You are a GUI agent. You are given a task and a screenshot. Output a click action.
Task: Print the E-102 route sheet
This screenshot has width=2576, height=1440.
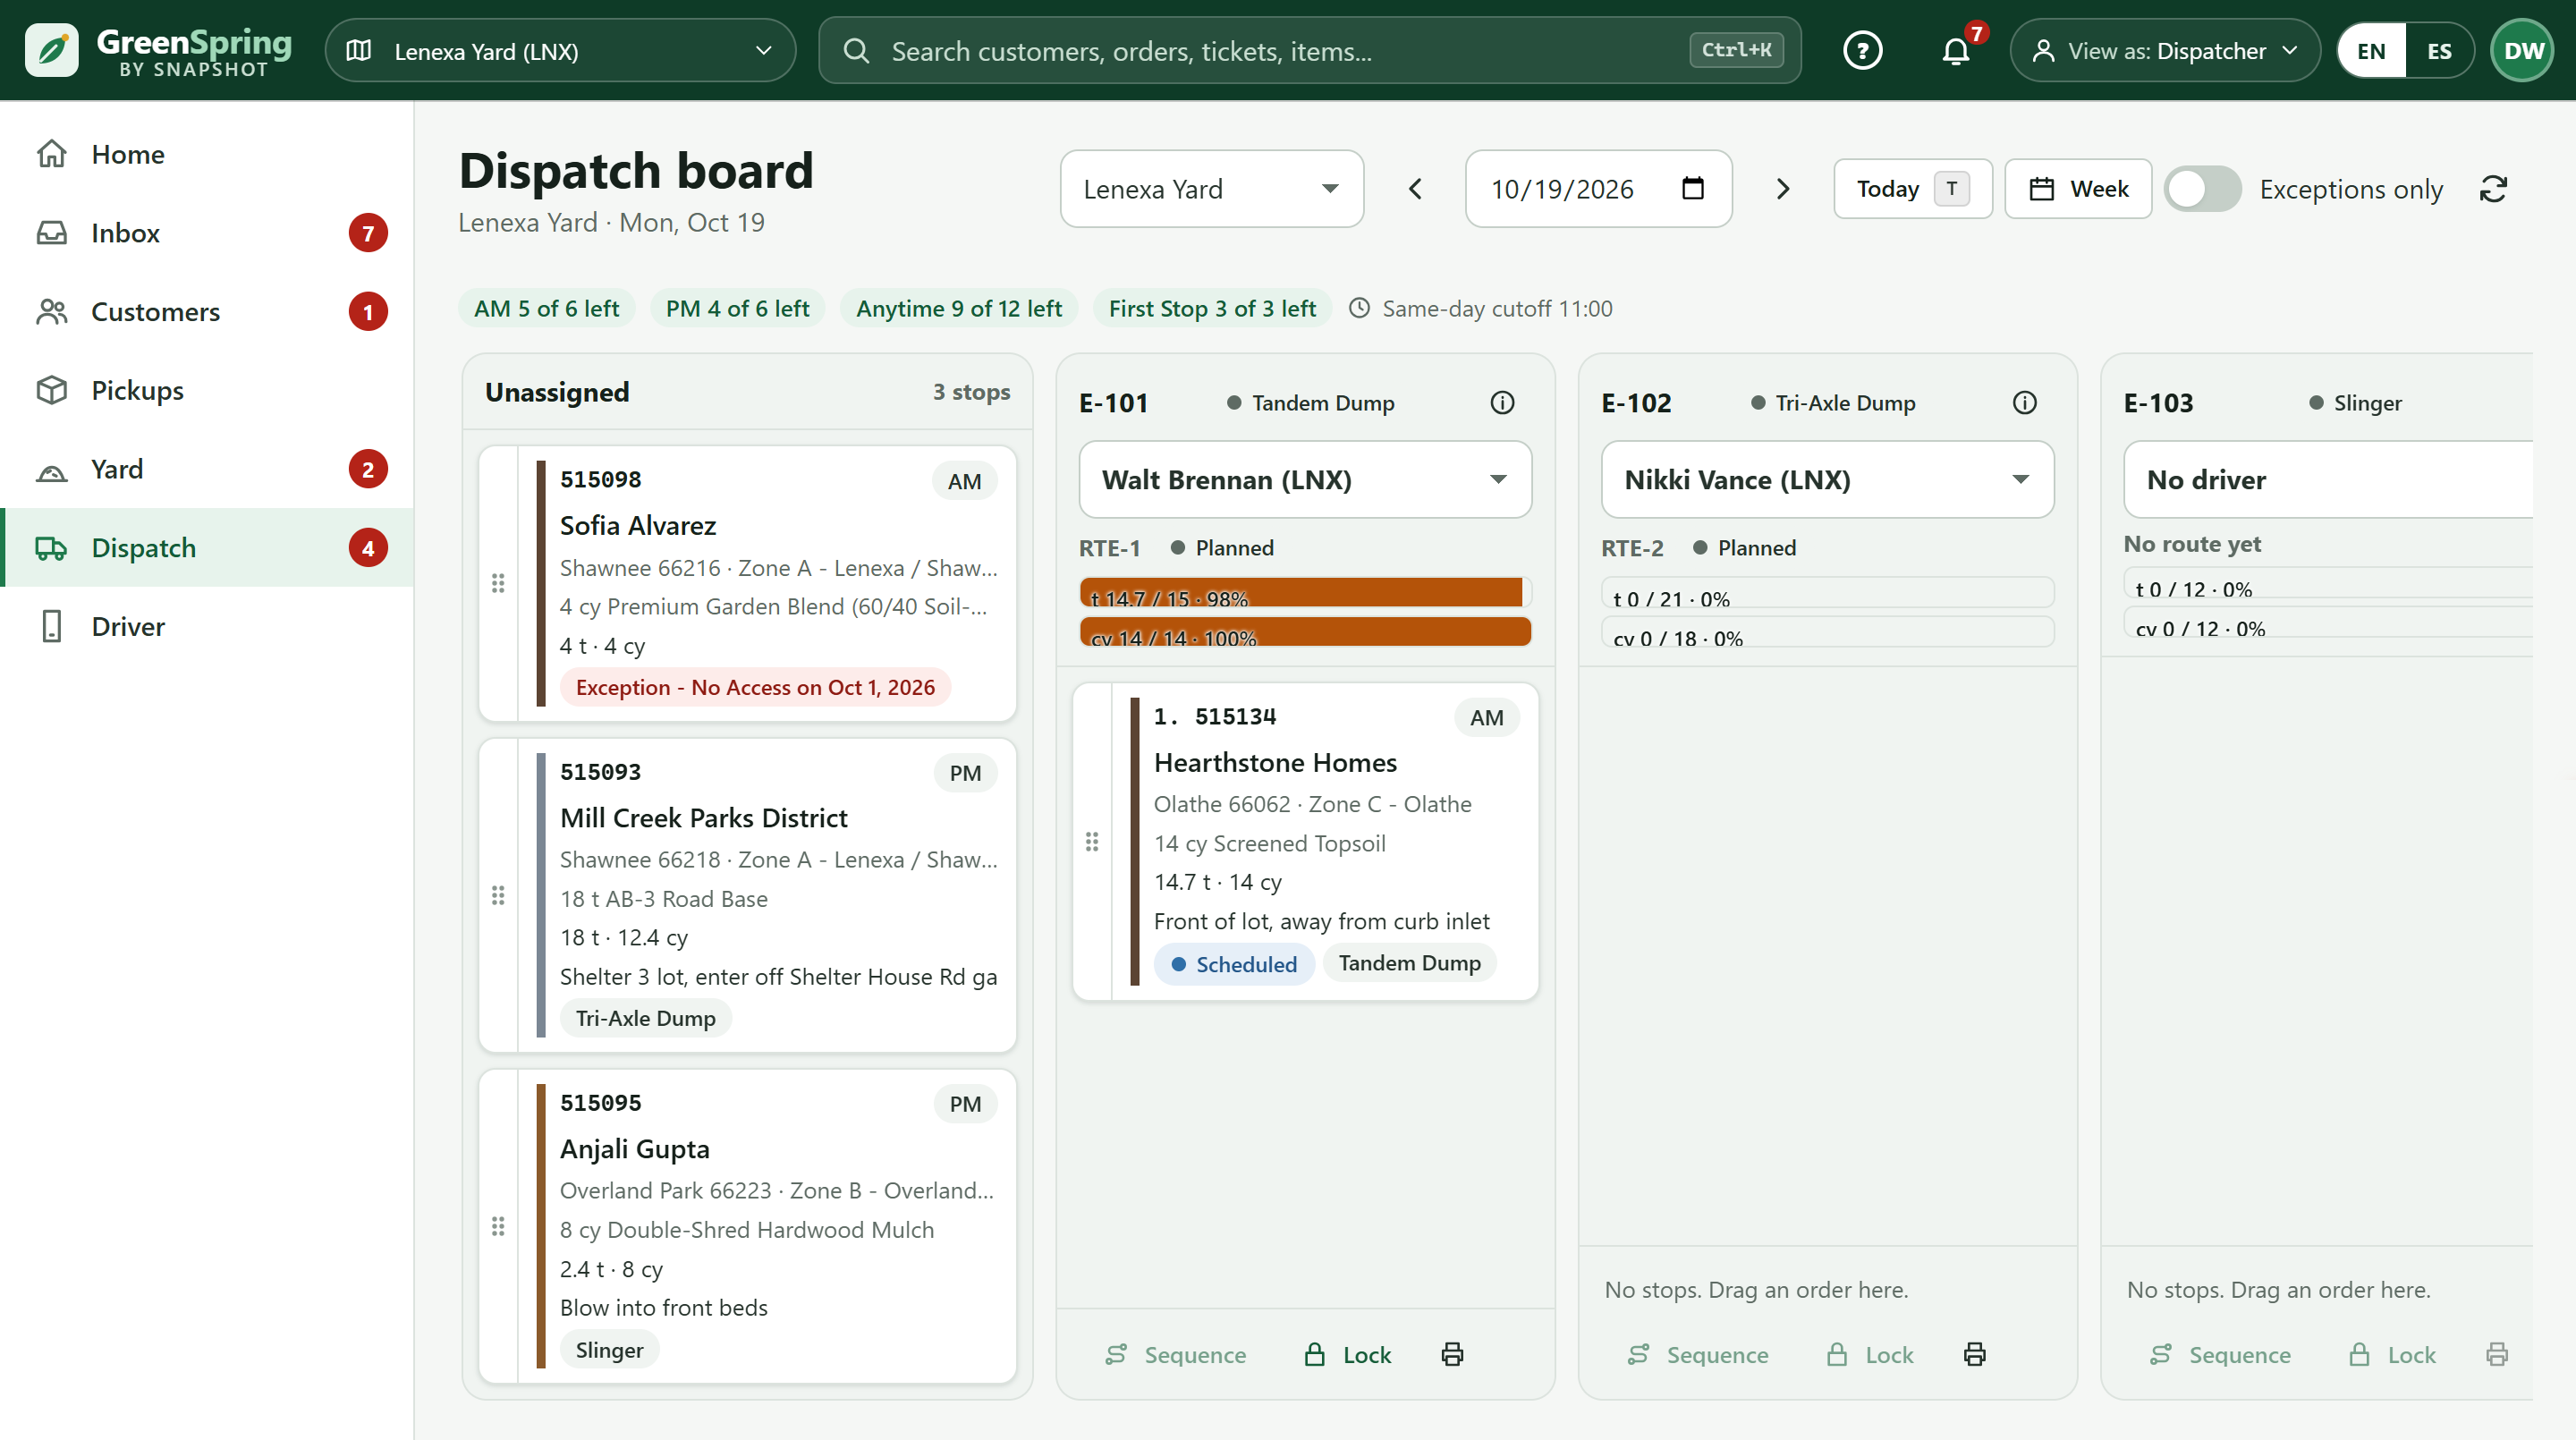[x=1975, y=1354]
